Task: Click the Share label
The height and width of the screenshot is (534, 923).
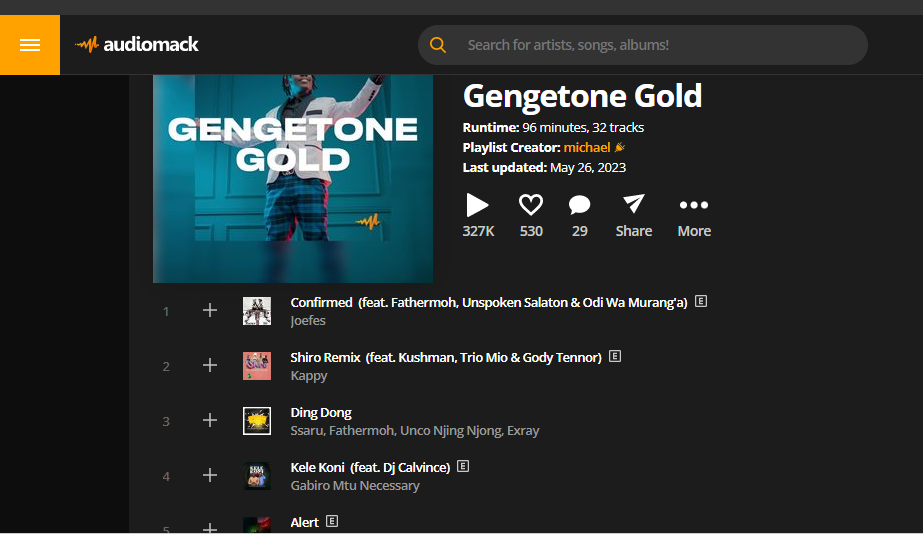Action: point(633,231)
